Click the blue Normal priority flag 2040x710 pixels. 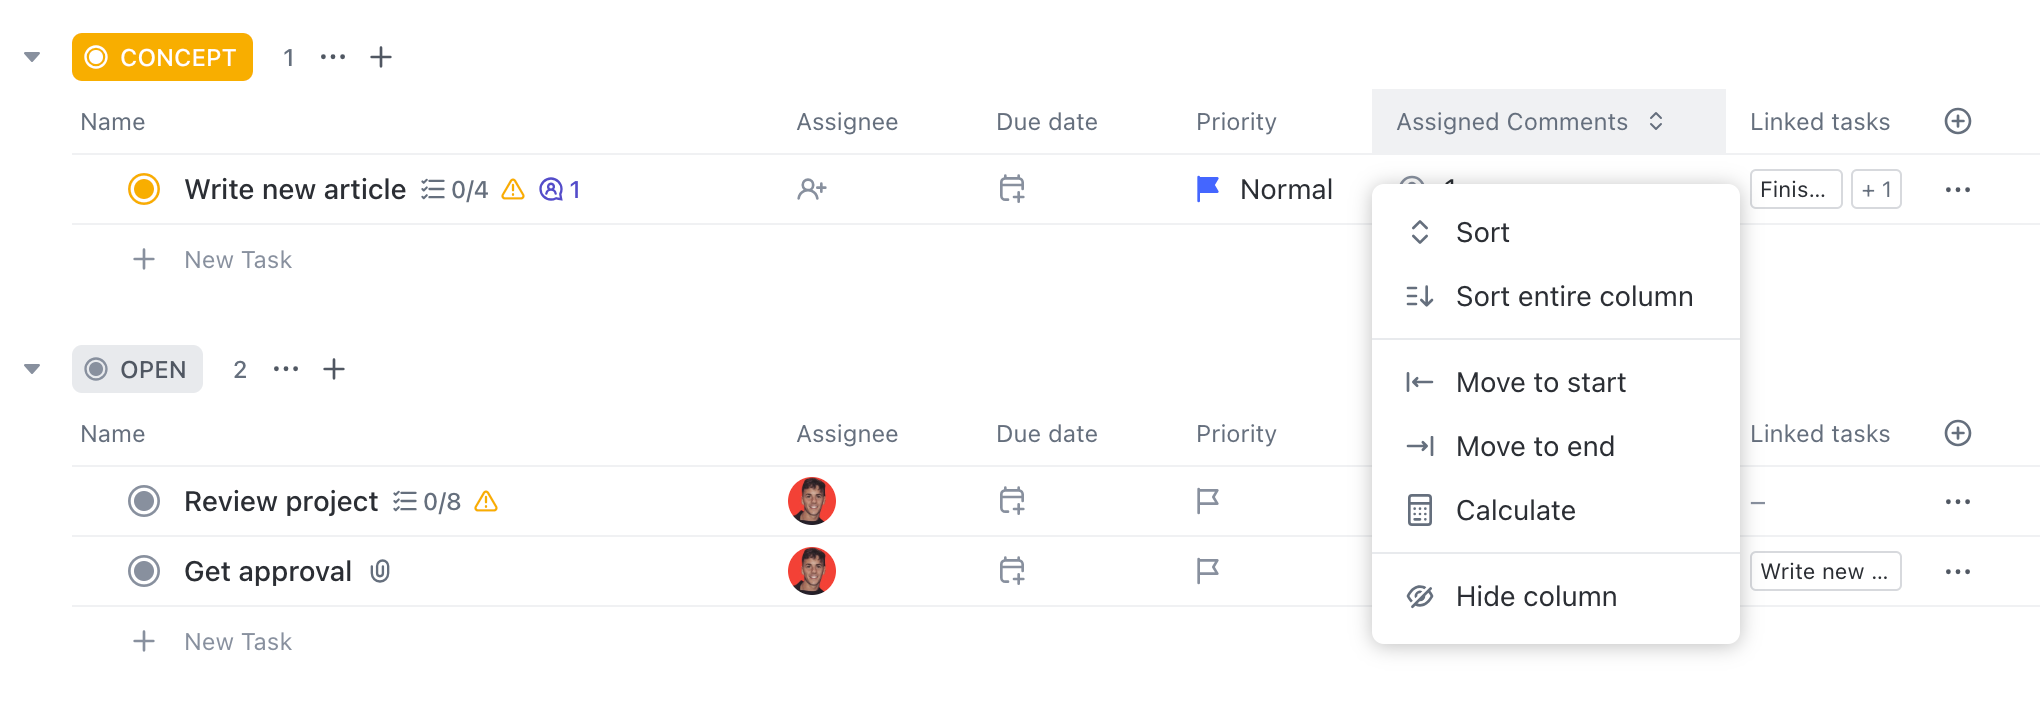(x=1208, y=189)
